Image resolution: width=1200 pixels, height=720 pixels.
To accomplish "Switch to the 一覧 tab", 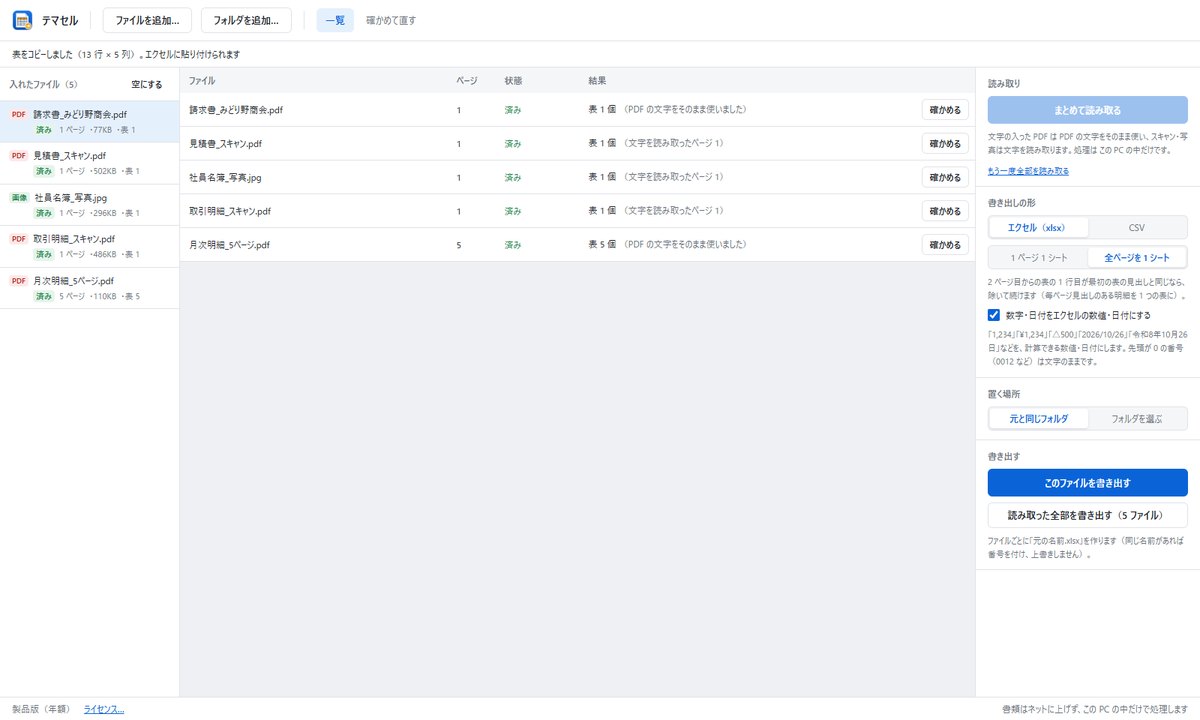I will [335, 20].
